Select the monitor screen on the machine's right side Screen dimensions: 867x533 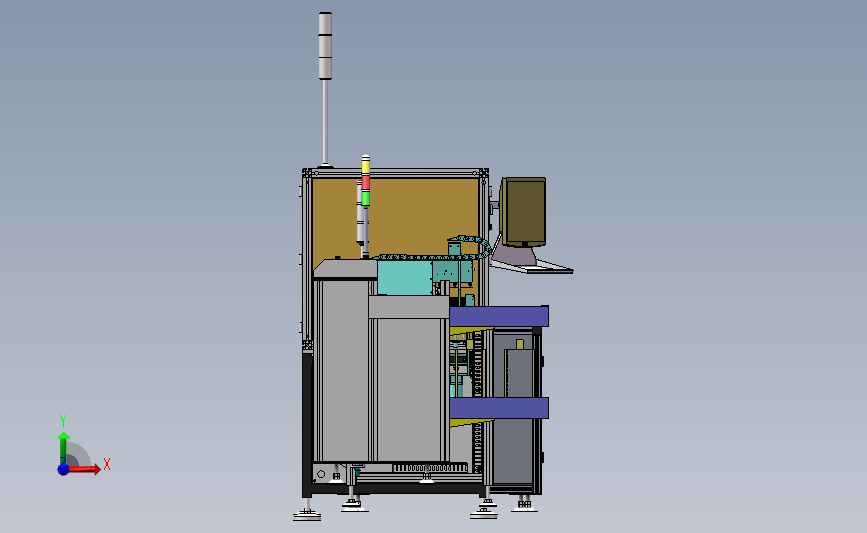coord(524,211)
